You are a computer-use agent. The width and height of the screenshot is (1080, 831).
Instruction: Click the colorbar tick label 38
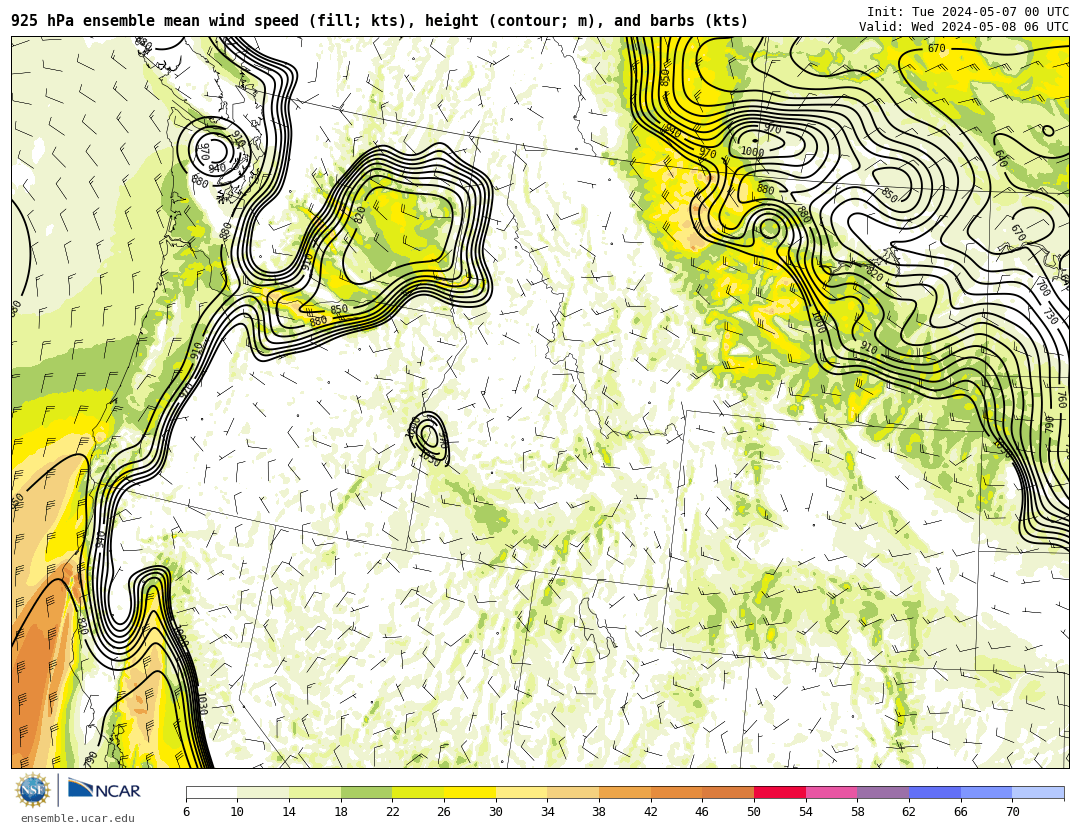point(599,812)
